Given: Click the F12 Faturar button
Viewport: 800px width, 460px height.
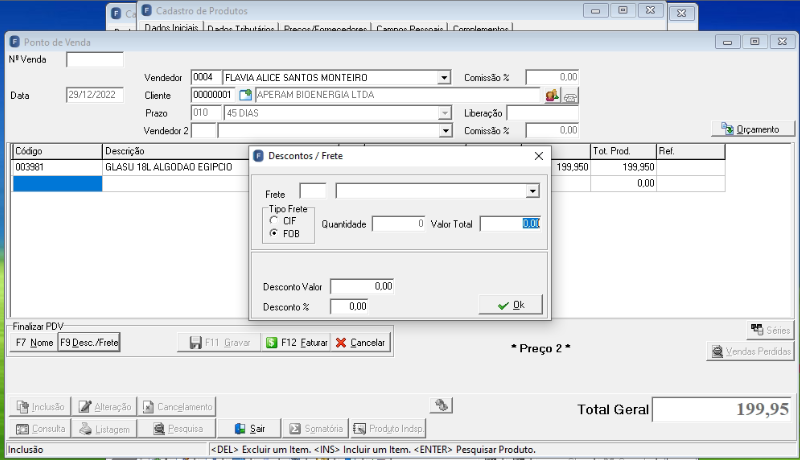Looking at the screenshot, I should (297, 343).
